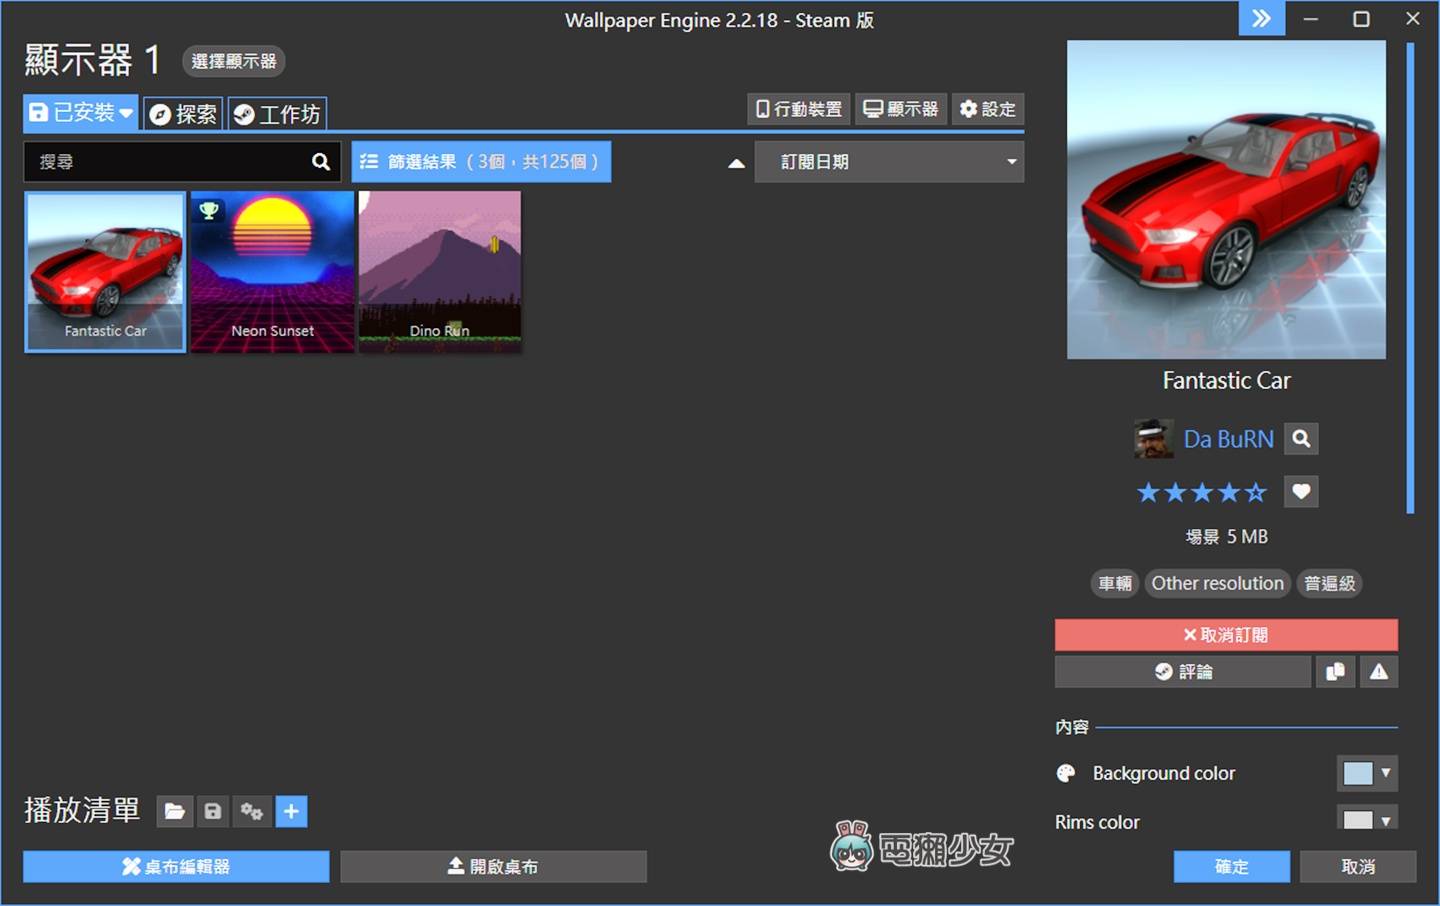The width and height of the screenshot is (1440, 906).
Task: Report this wallpaper using the warning icon
Action: click(x=1378, y=671)
